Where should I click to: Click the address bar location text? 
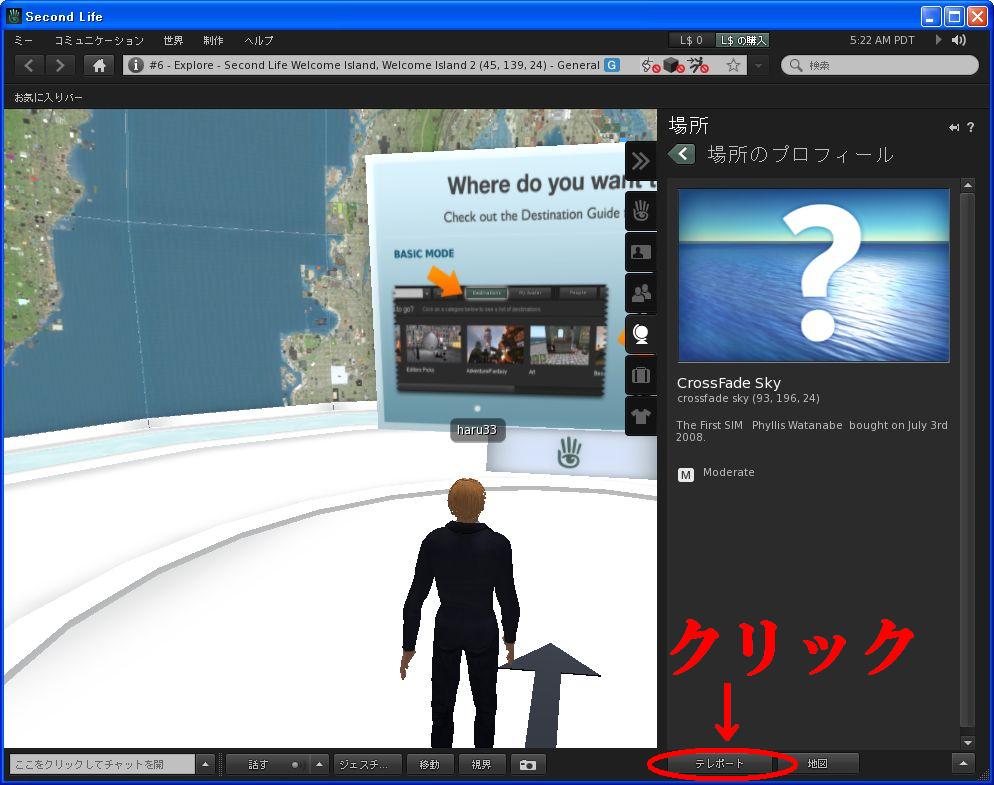(375, 65)
